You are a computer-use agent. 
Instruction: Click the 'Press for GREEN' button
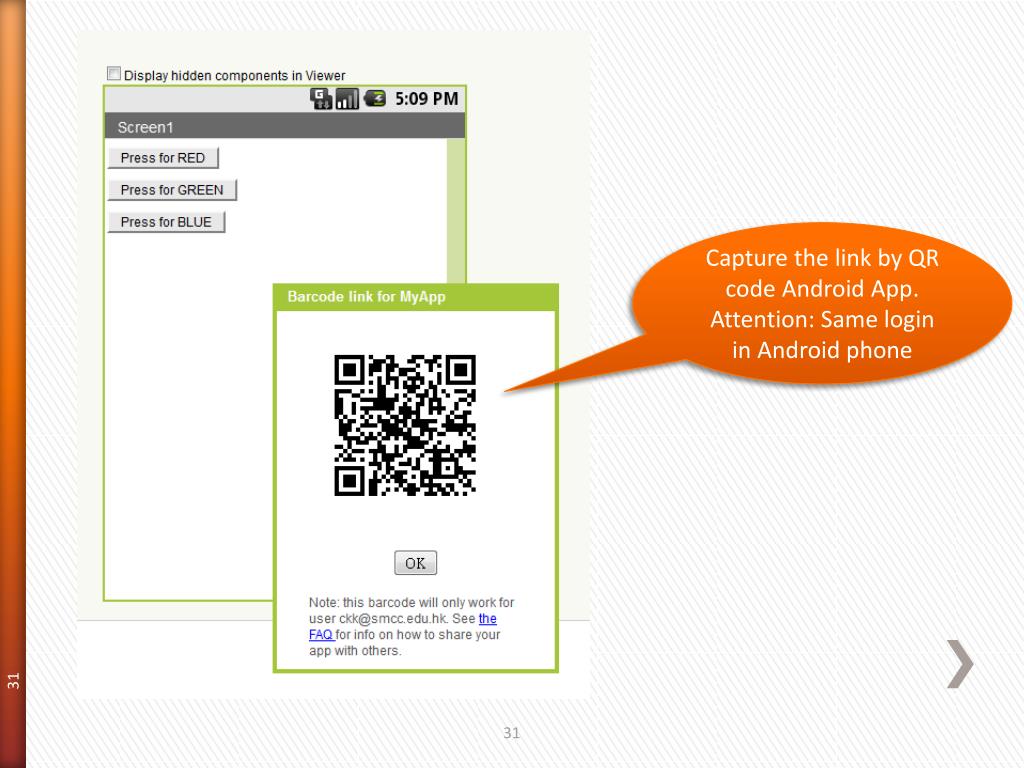pyautogui.click(x=172, y=190)
